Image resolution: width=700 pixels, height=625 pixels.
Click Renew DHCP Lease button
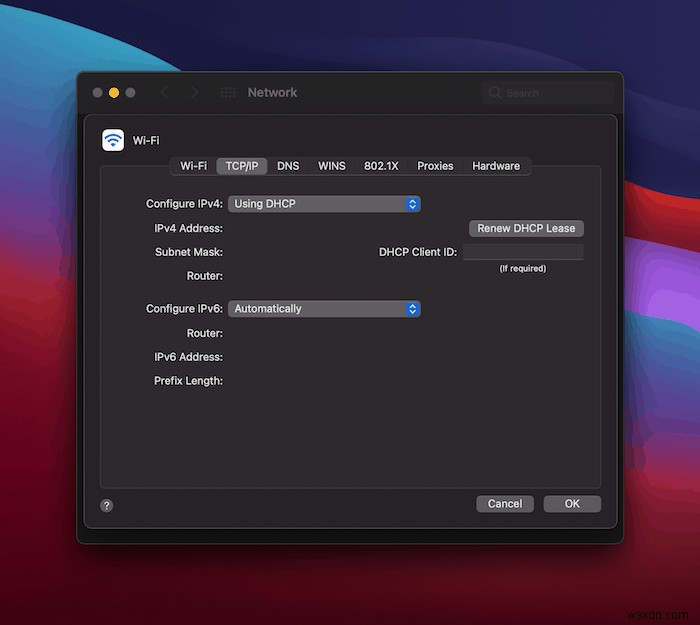click(526, 229)
